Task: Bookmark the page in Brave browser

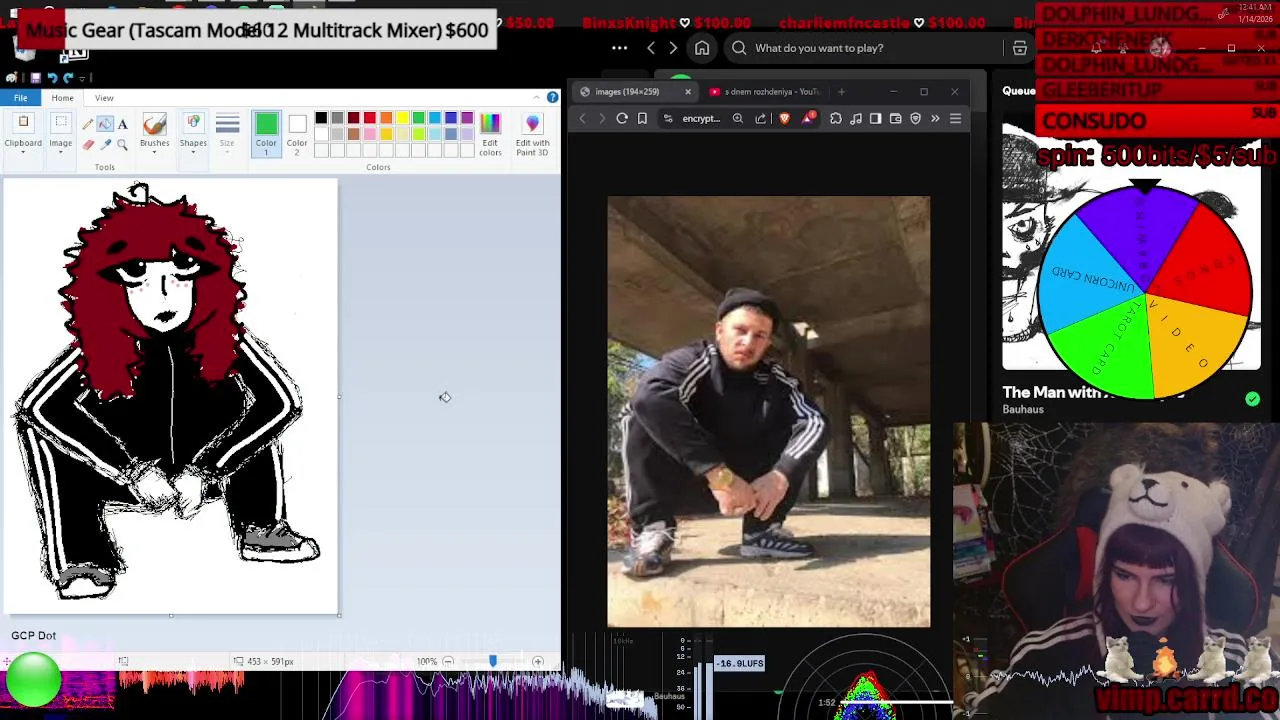Action: click(x=642, y=118)
